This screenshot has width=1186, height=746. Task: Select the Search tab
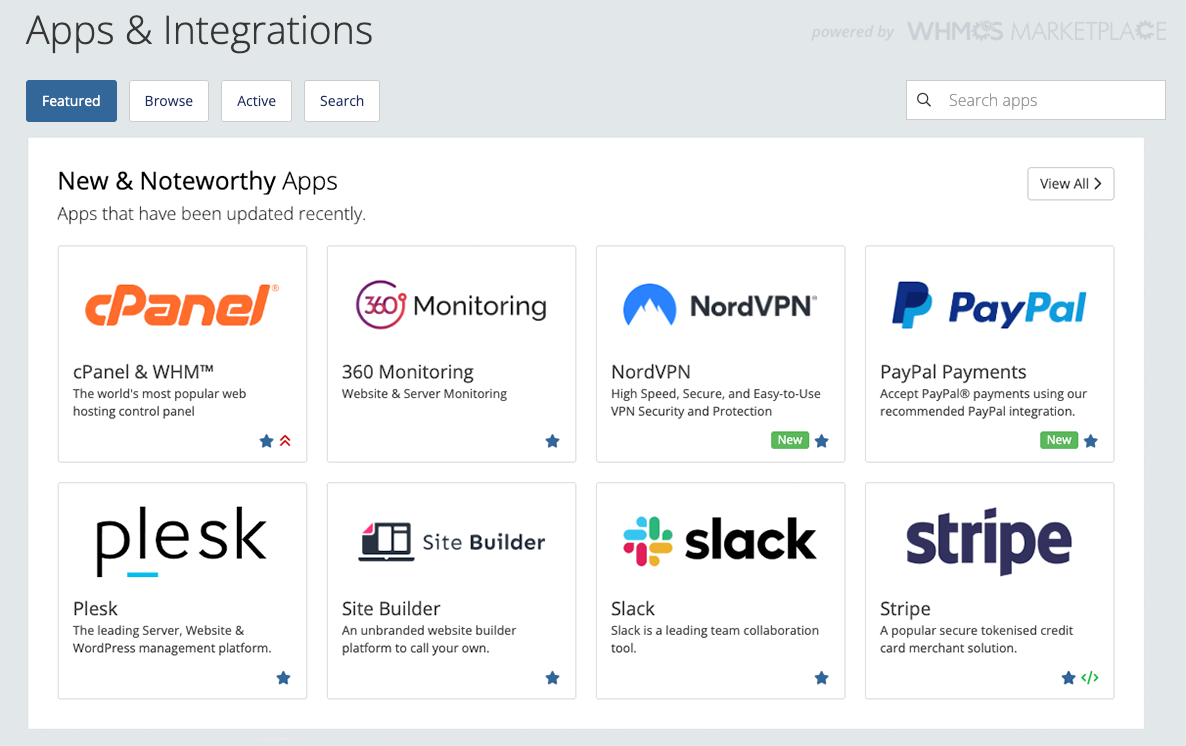341,100
